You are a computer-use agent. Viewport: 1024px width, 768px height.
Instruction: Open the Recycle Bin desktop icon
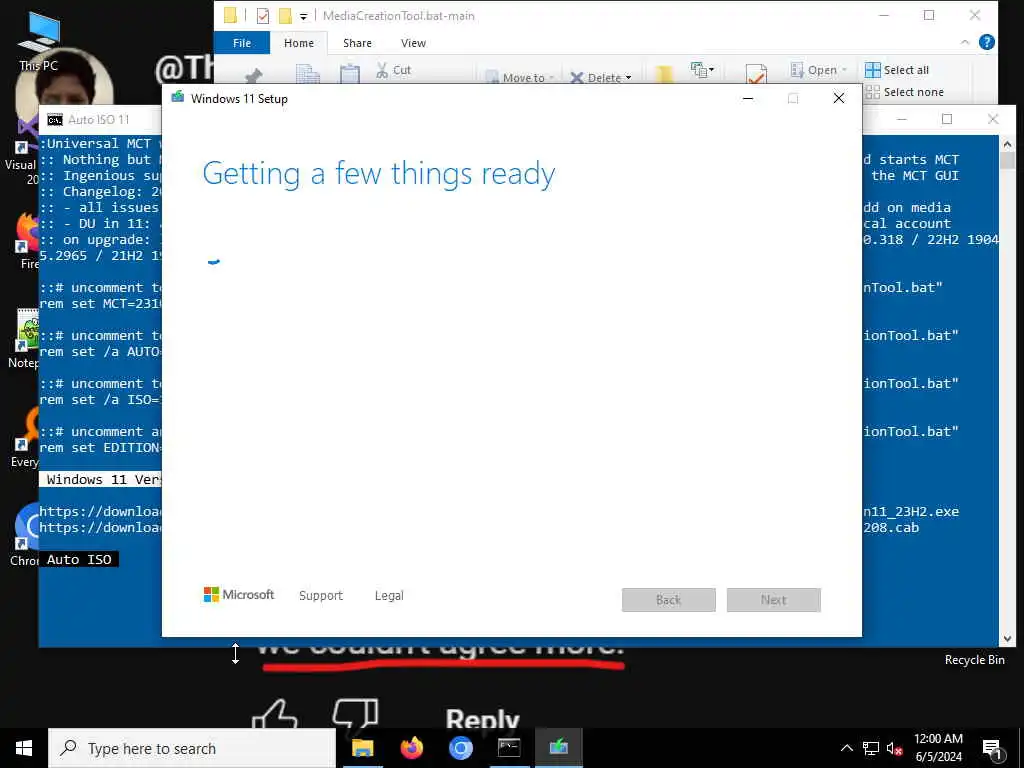tap(974, 660)
